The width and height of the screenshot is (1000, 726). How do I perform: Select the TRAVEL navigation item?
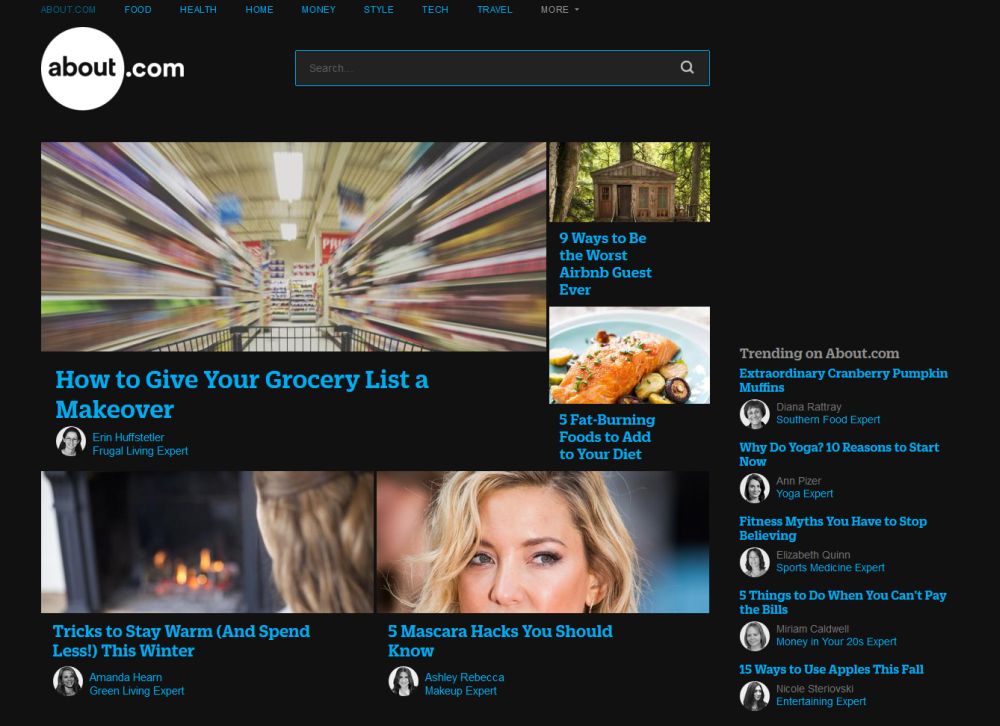click(x=494, y=9)
